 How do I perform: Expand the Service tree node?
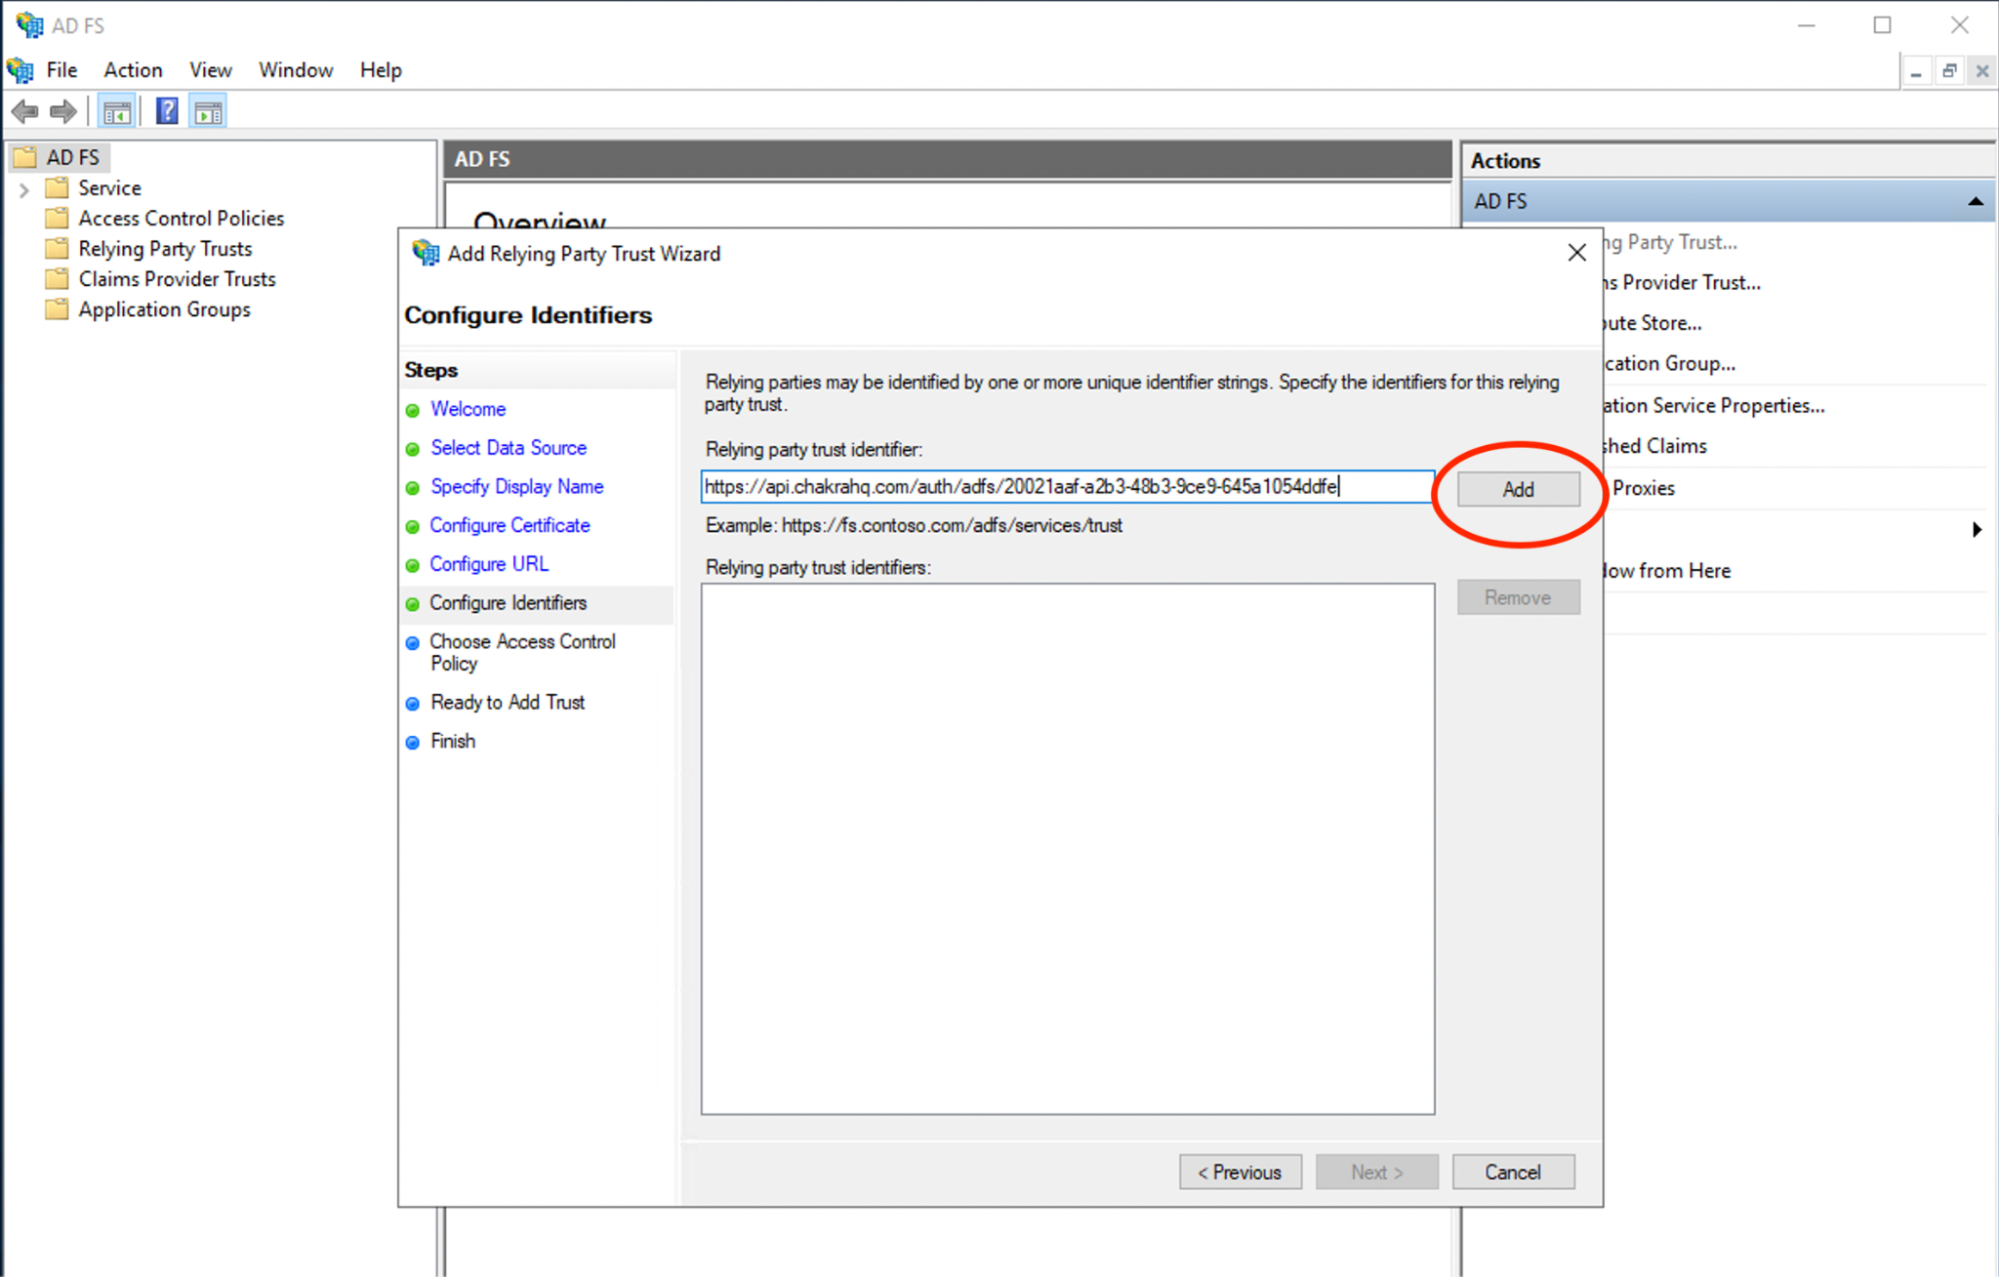[x=24, y=188]
